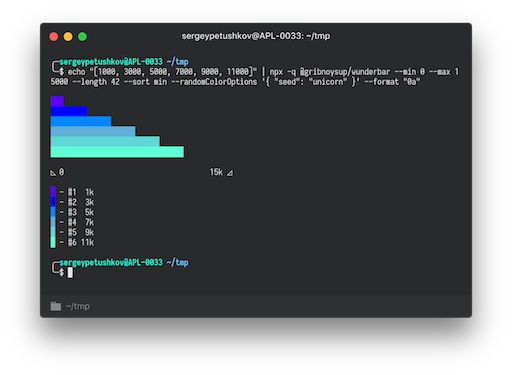Screen dimensions: 512x375
Task: Click the purple top bar in chart
Action: pyautogui.click(x=57, y=101)
